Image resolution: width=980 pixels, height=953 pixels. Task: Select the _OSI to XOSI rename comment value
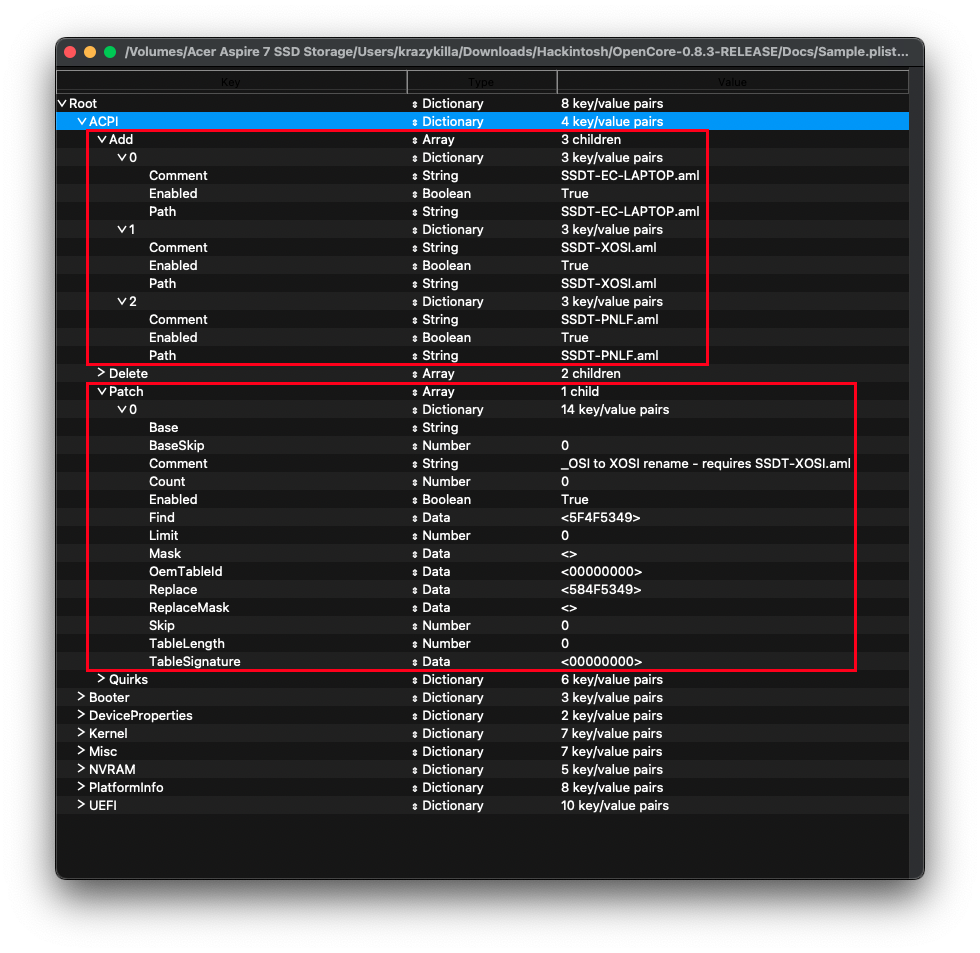tap(705, 464)
